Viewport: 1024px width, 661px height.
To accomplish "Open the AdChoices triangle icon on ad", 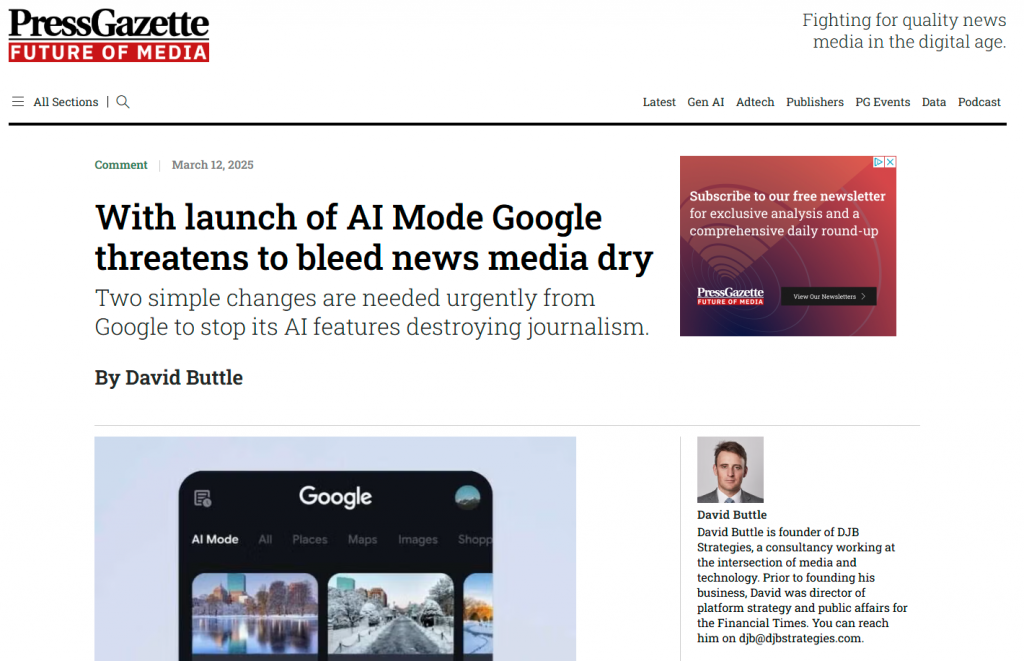I will [879, 162].
